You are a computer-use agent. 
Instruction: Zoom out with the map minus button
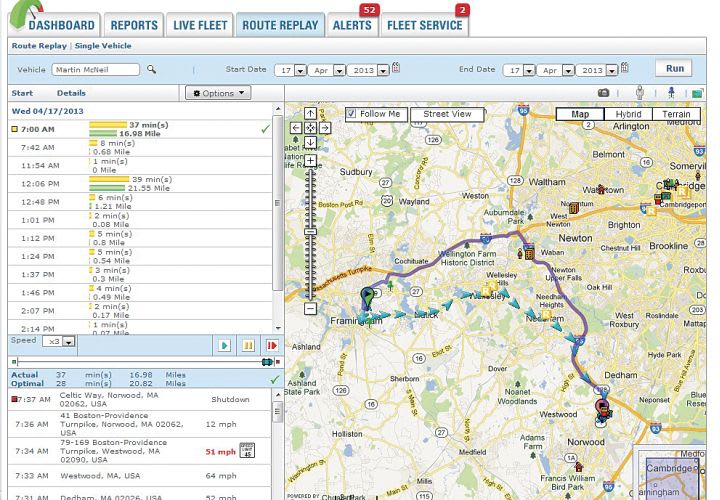click(x=310, y=309)
